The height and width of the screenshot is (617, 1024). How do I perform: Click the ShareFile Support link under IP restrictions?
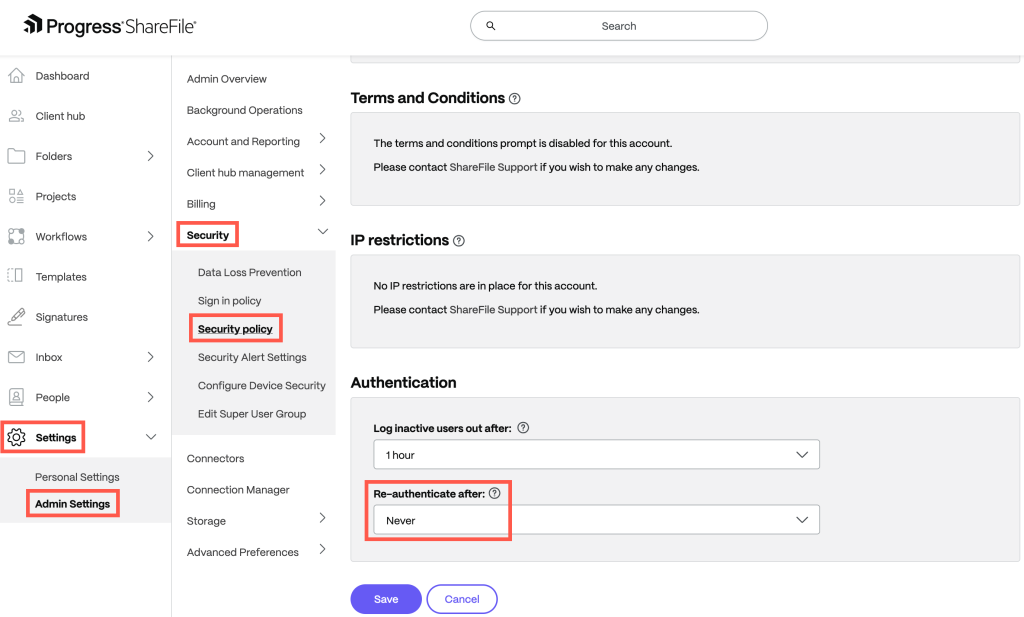click(x=493, y=309)
